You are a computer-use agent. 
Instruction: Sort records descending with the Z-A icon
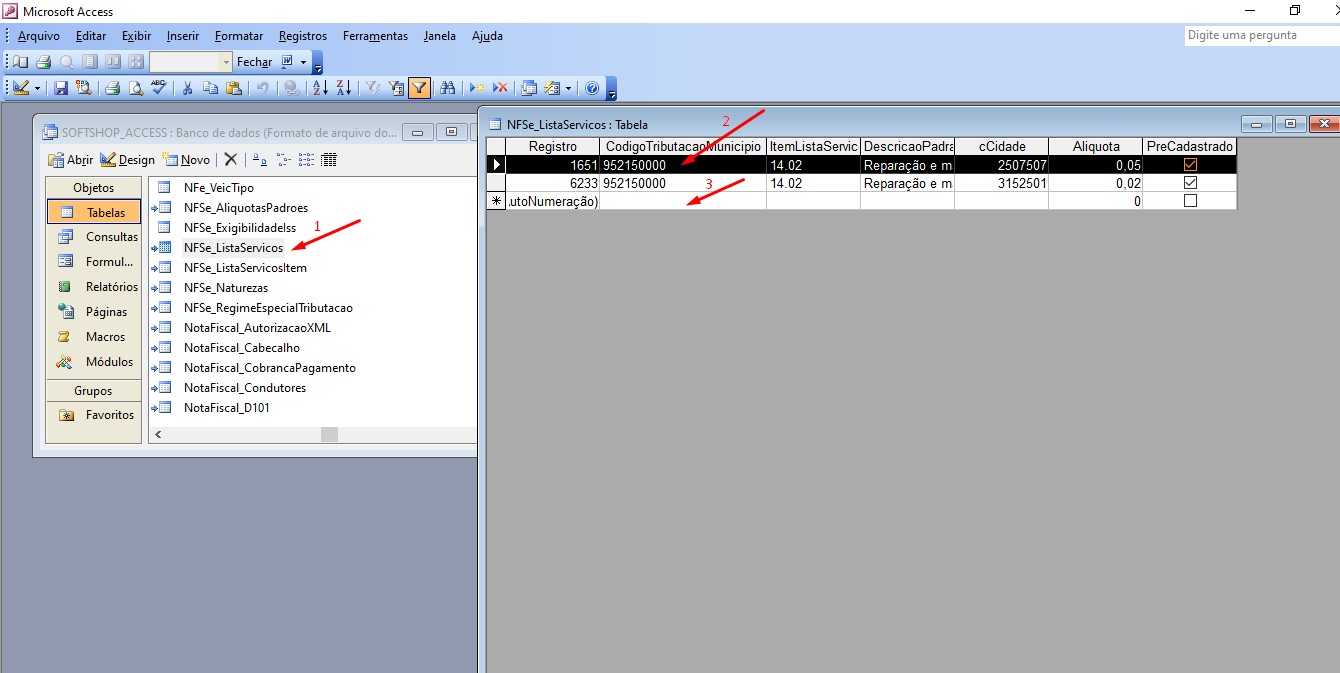[343, 88]
